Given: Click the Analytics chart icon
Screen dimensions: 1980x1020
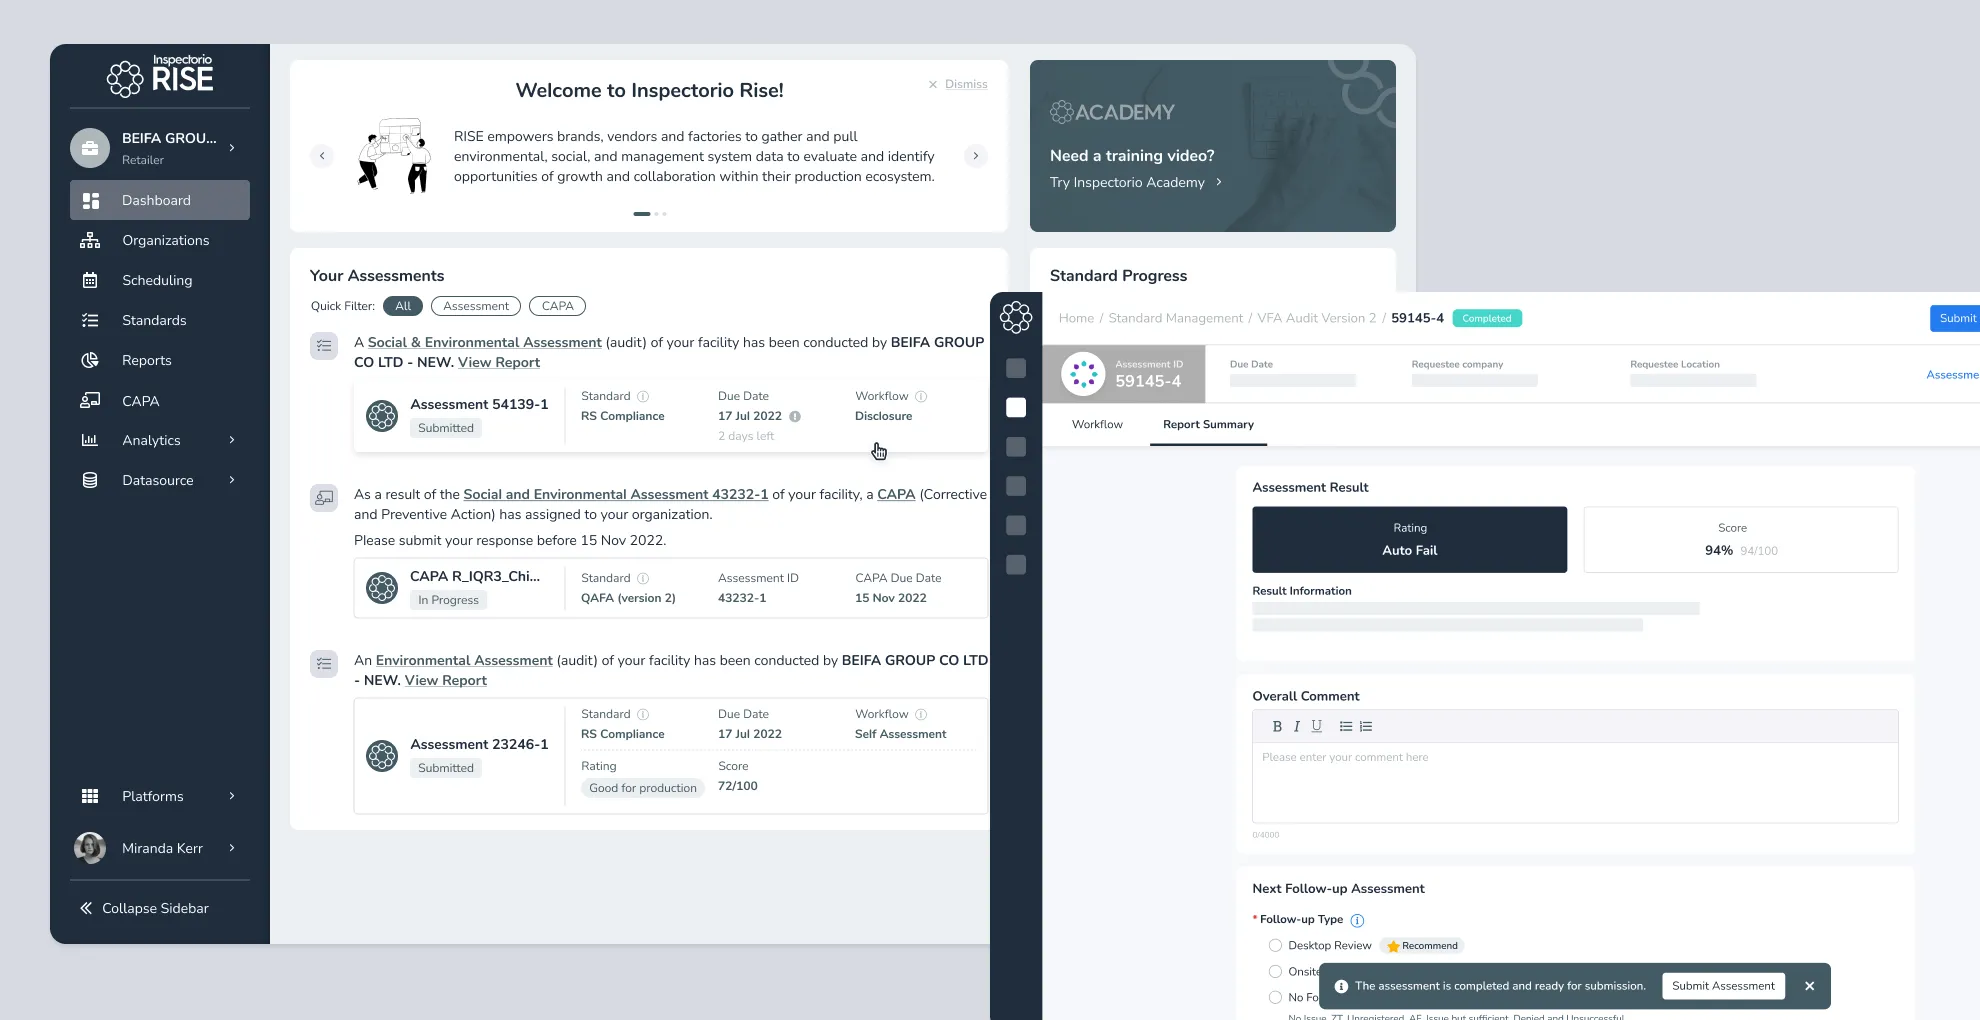Looking at the screenshot, I should (x=90, y=440).
